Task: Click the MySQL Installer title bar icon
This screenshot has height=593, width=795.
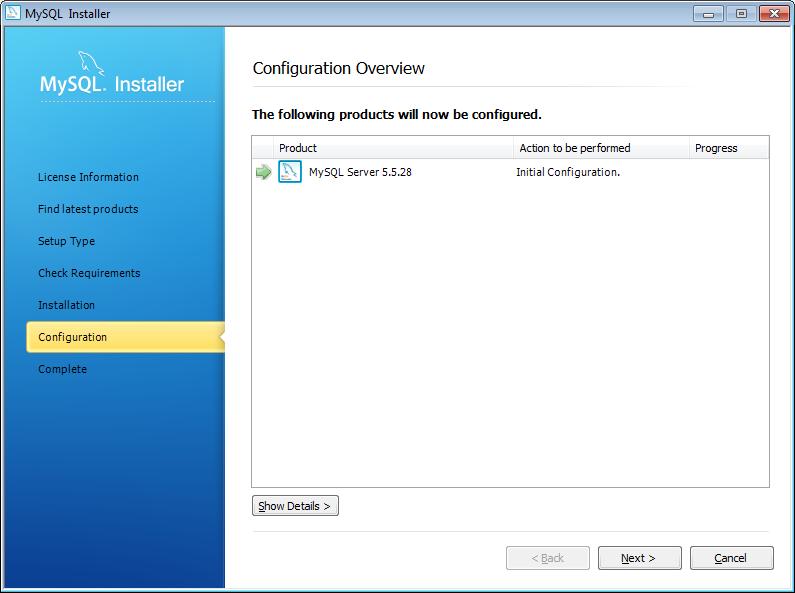Action: [x=12, y=13]
